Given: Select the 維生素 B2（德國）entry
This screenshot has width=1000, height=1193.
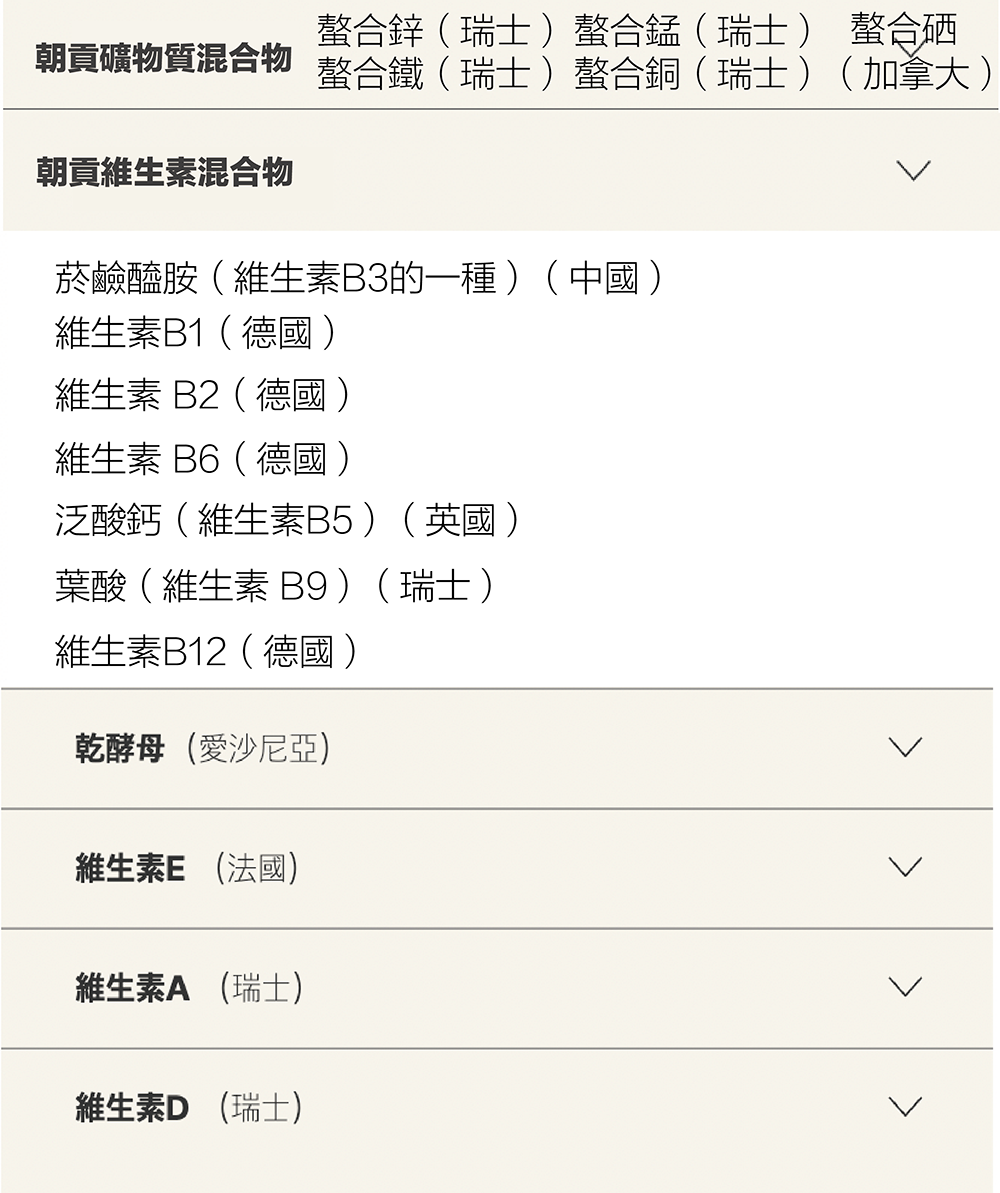Looking at the screenshot, I should (204, 396).
